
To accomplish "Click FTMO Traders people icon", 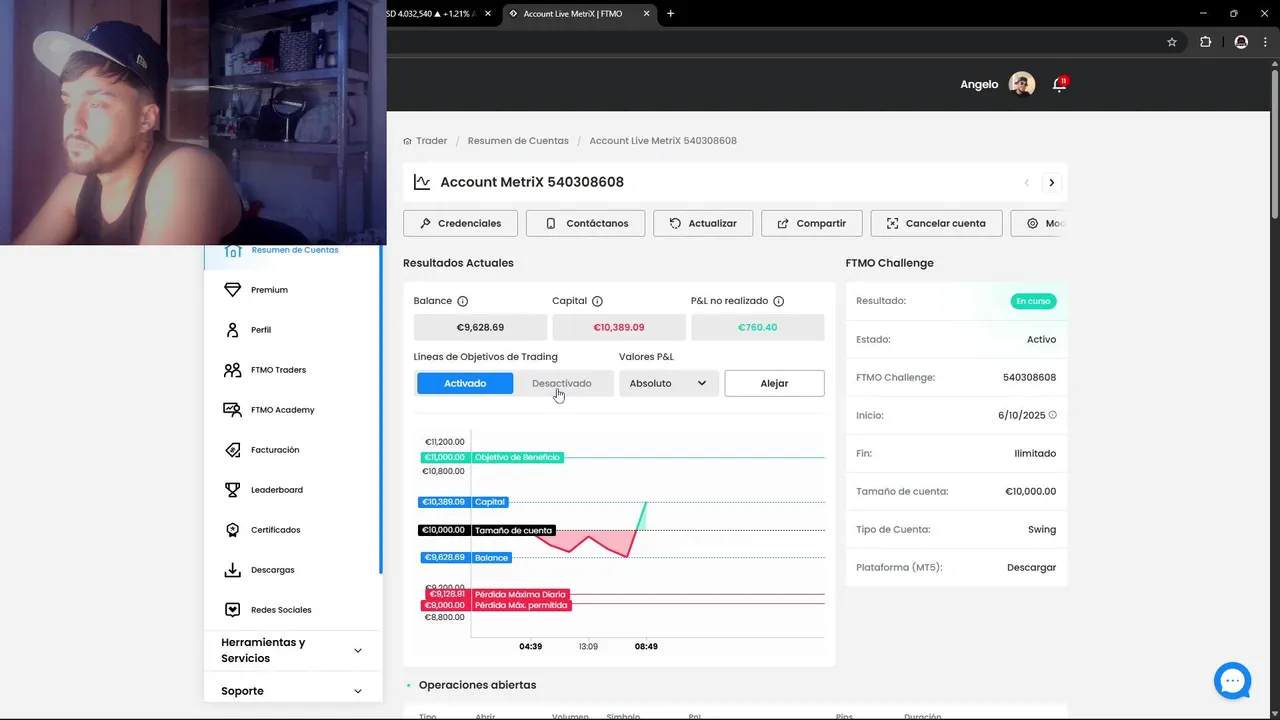I will [x=232, y=370].
